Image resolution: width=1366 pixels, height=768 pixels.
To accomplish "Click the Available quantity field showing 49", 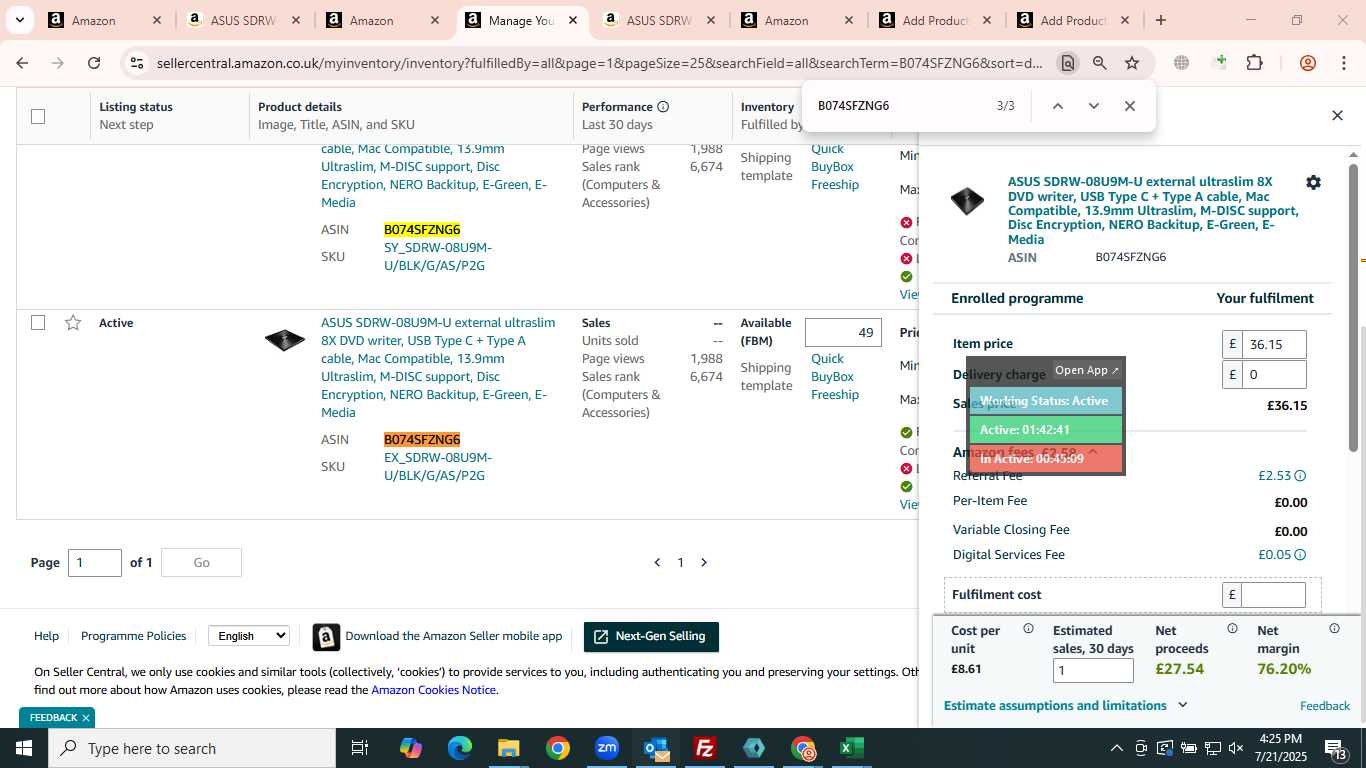I will [843, 333].
